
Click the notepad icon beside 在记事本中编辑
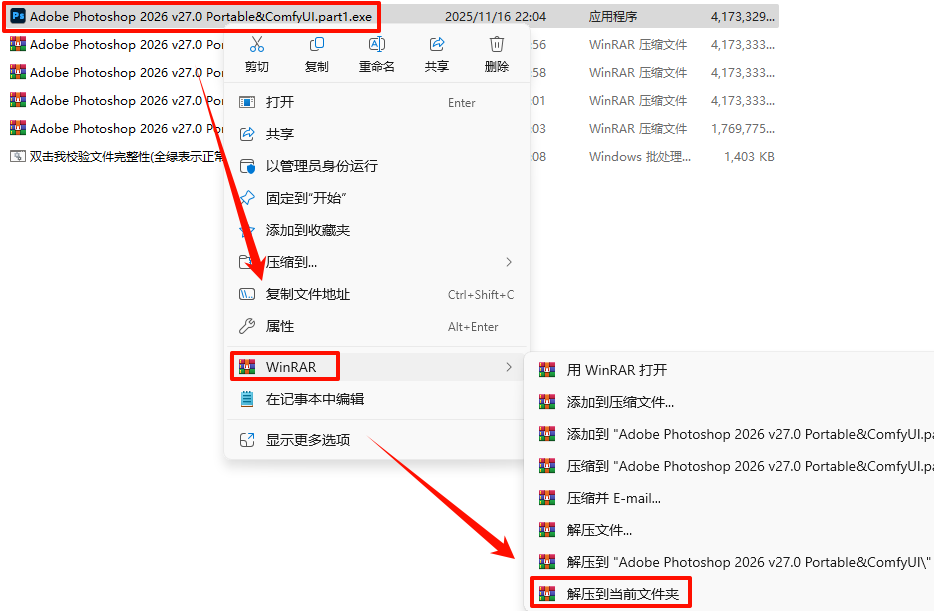[x=247, y=399]
